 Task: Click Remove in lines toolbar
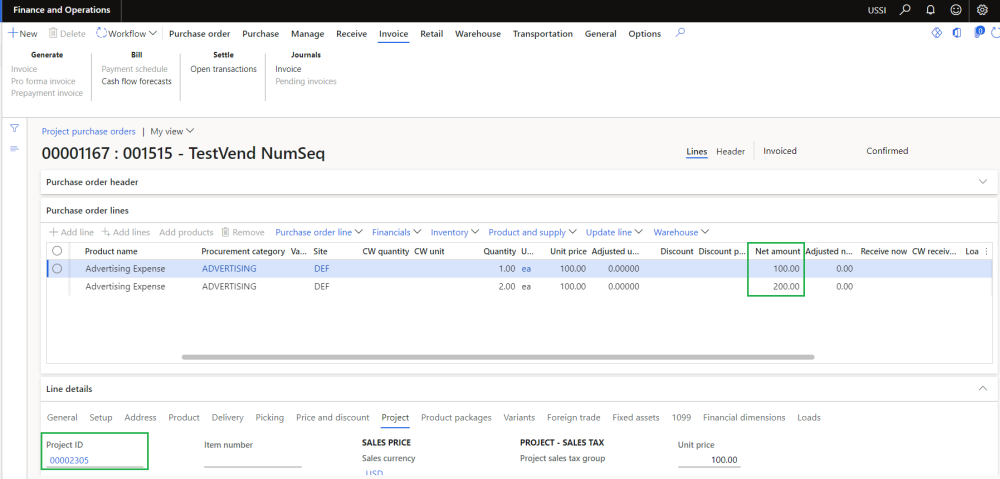tap(242, 232)
